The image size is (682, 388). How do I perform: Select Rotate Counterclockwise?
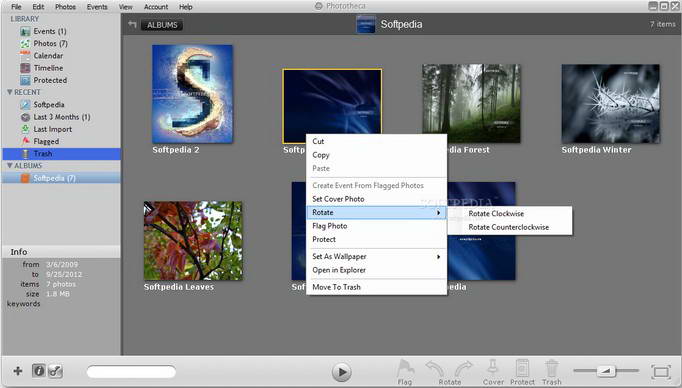click(x=510, y=227)
